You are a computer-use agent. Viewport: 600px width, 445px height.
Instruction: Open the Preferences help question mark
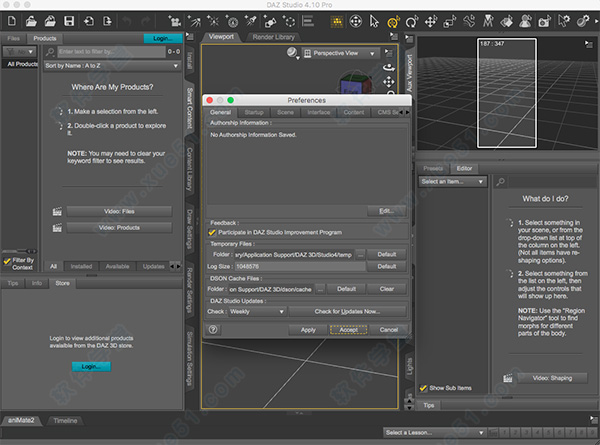[213, 329]
